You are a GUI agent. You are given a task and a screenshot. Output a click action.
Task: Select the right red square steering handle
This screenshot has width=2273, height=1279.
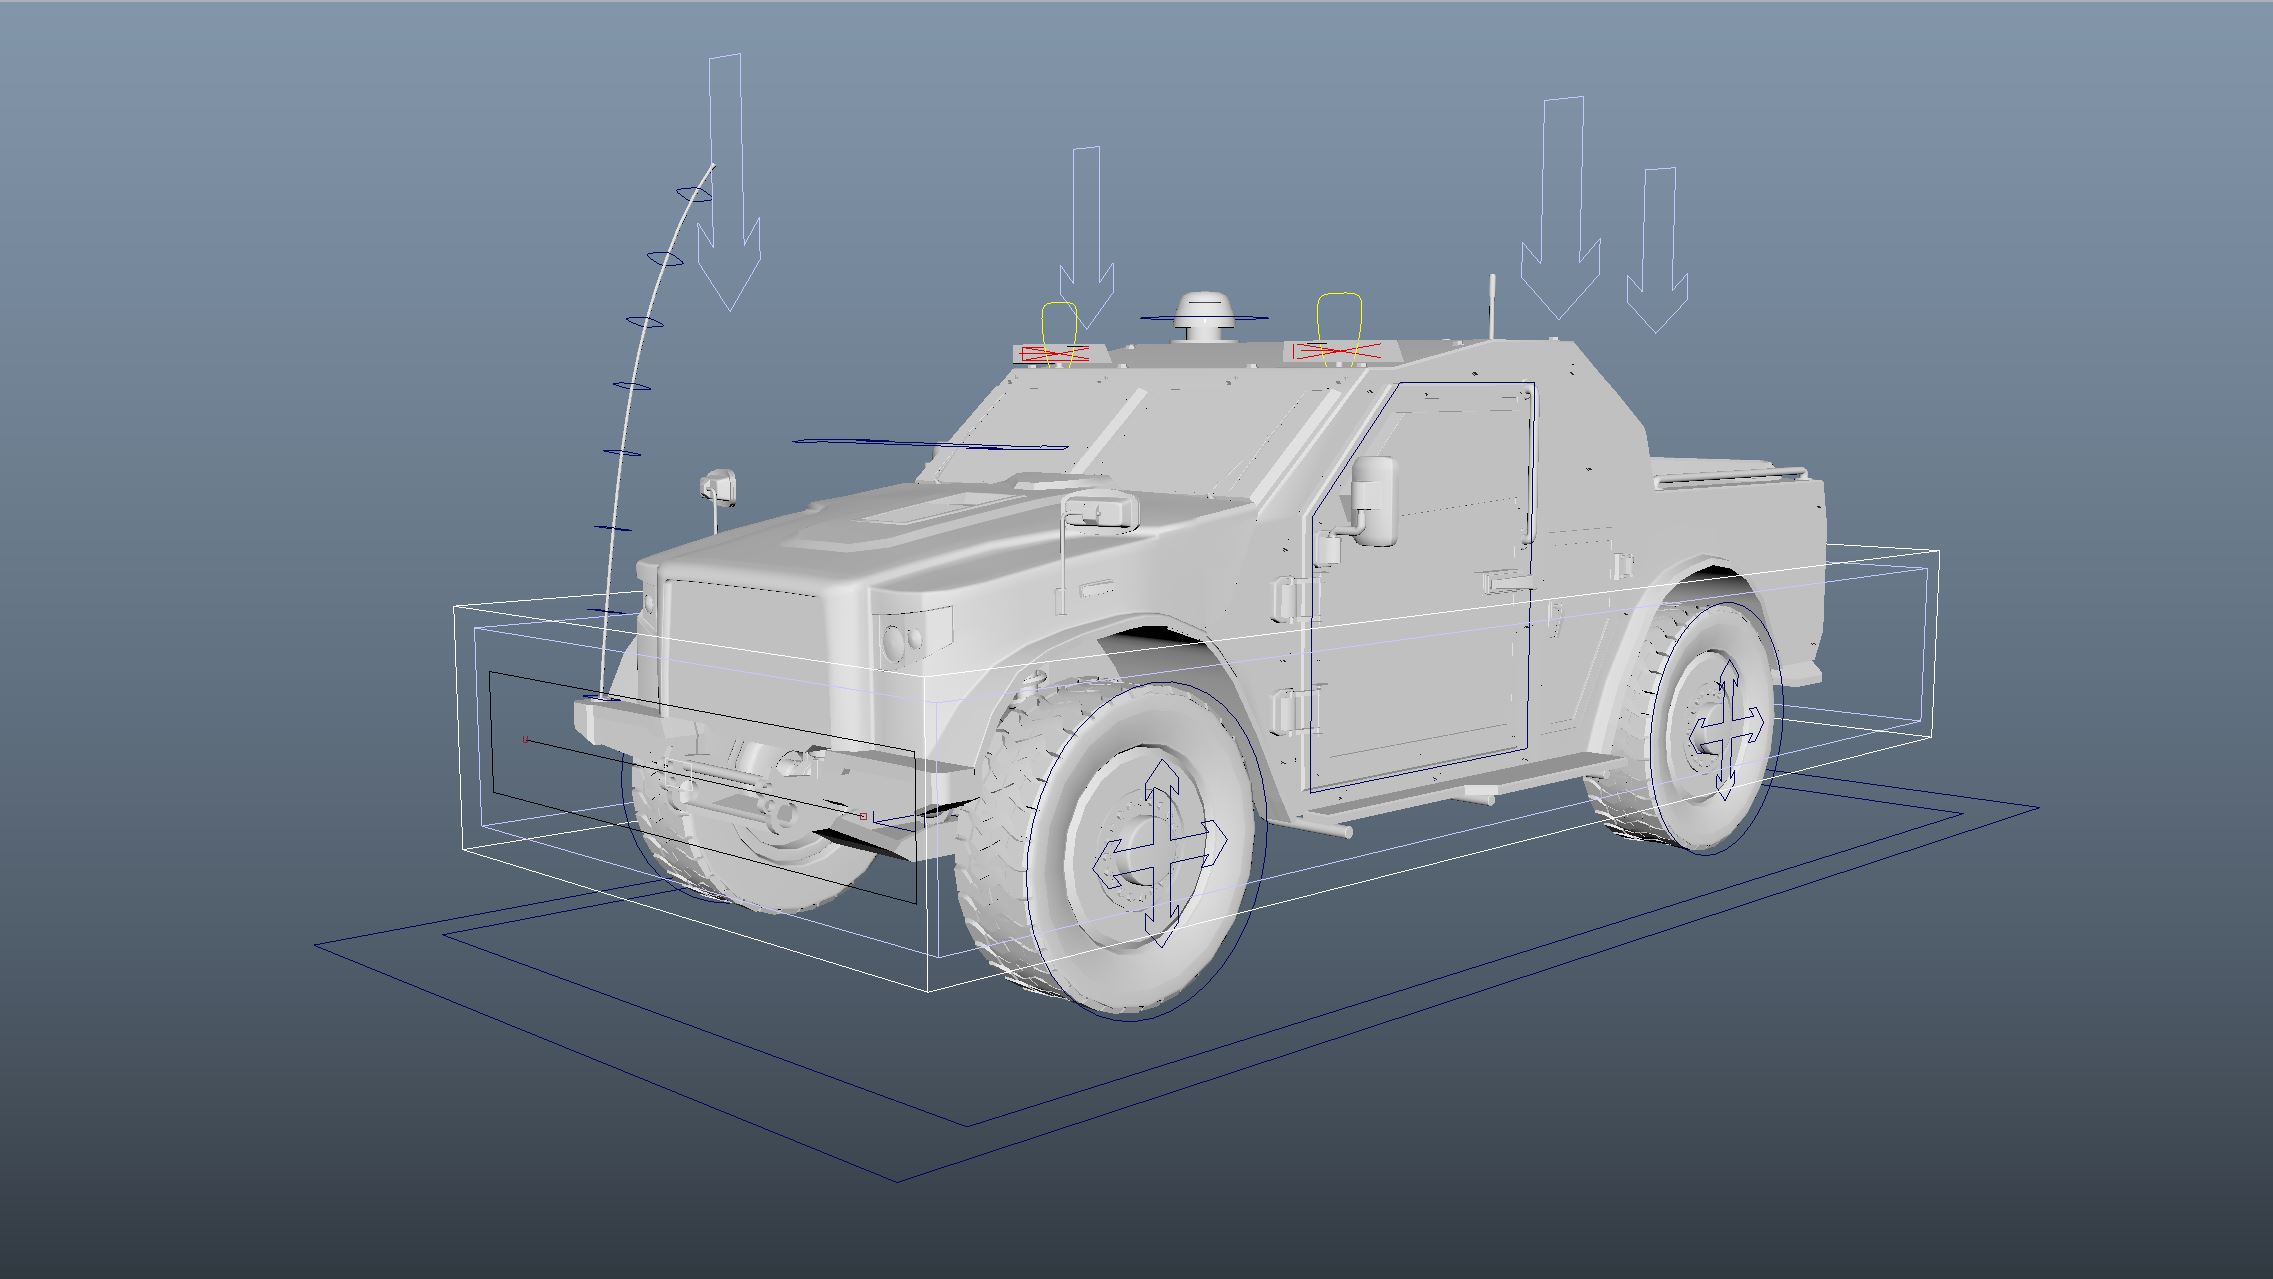tap(863, 816)
